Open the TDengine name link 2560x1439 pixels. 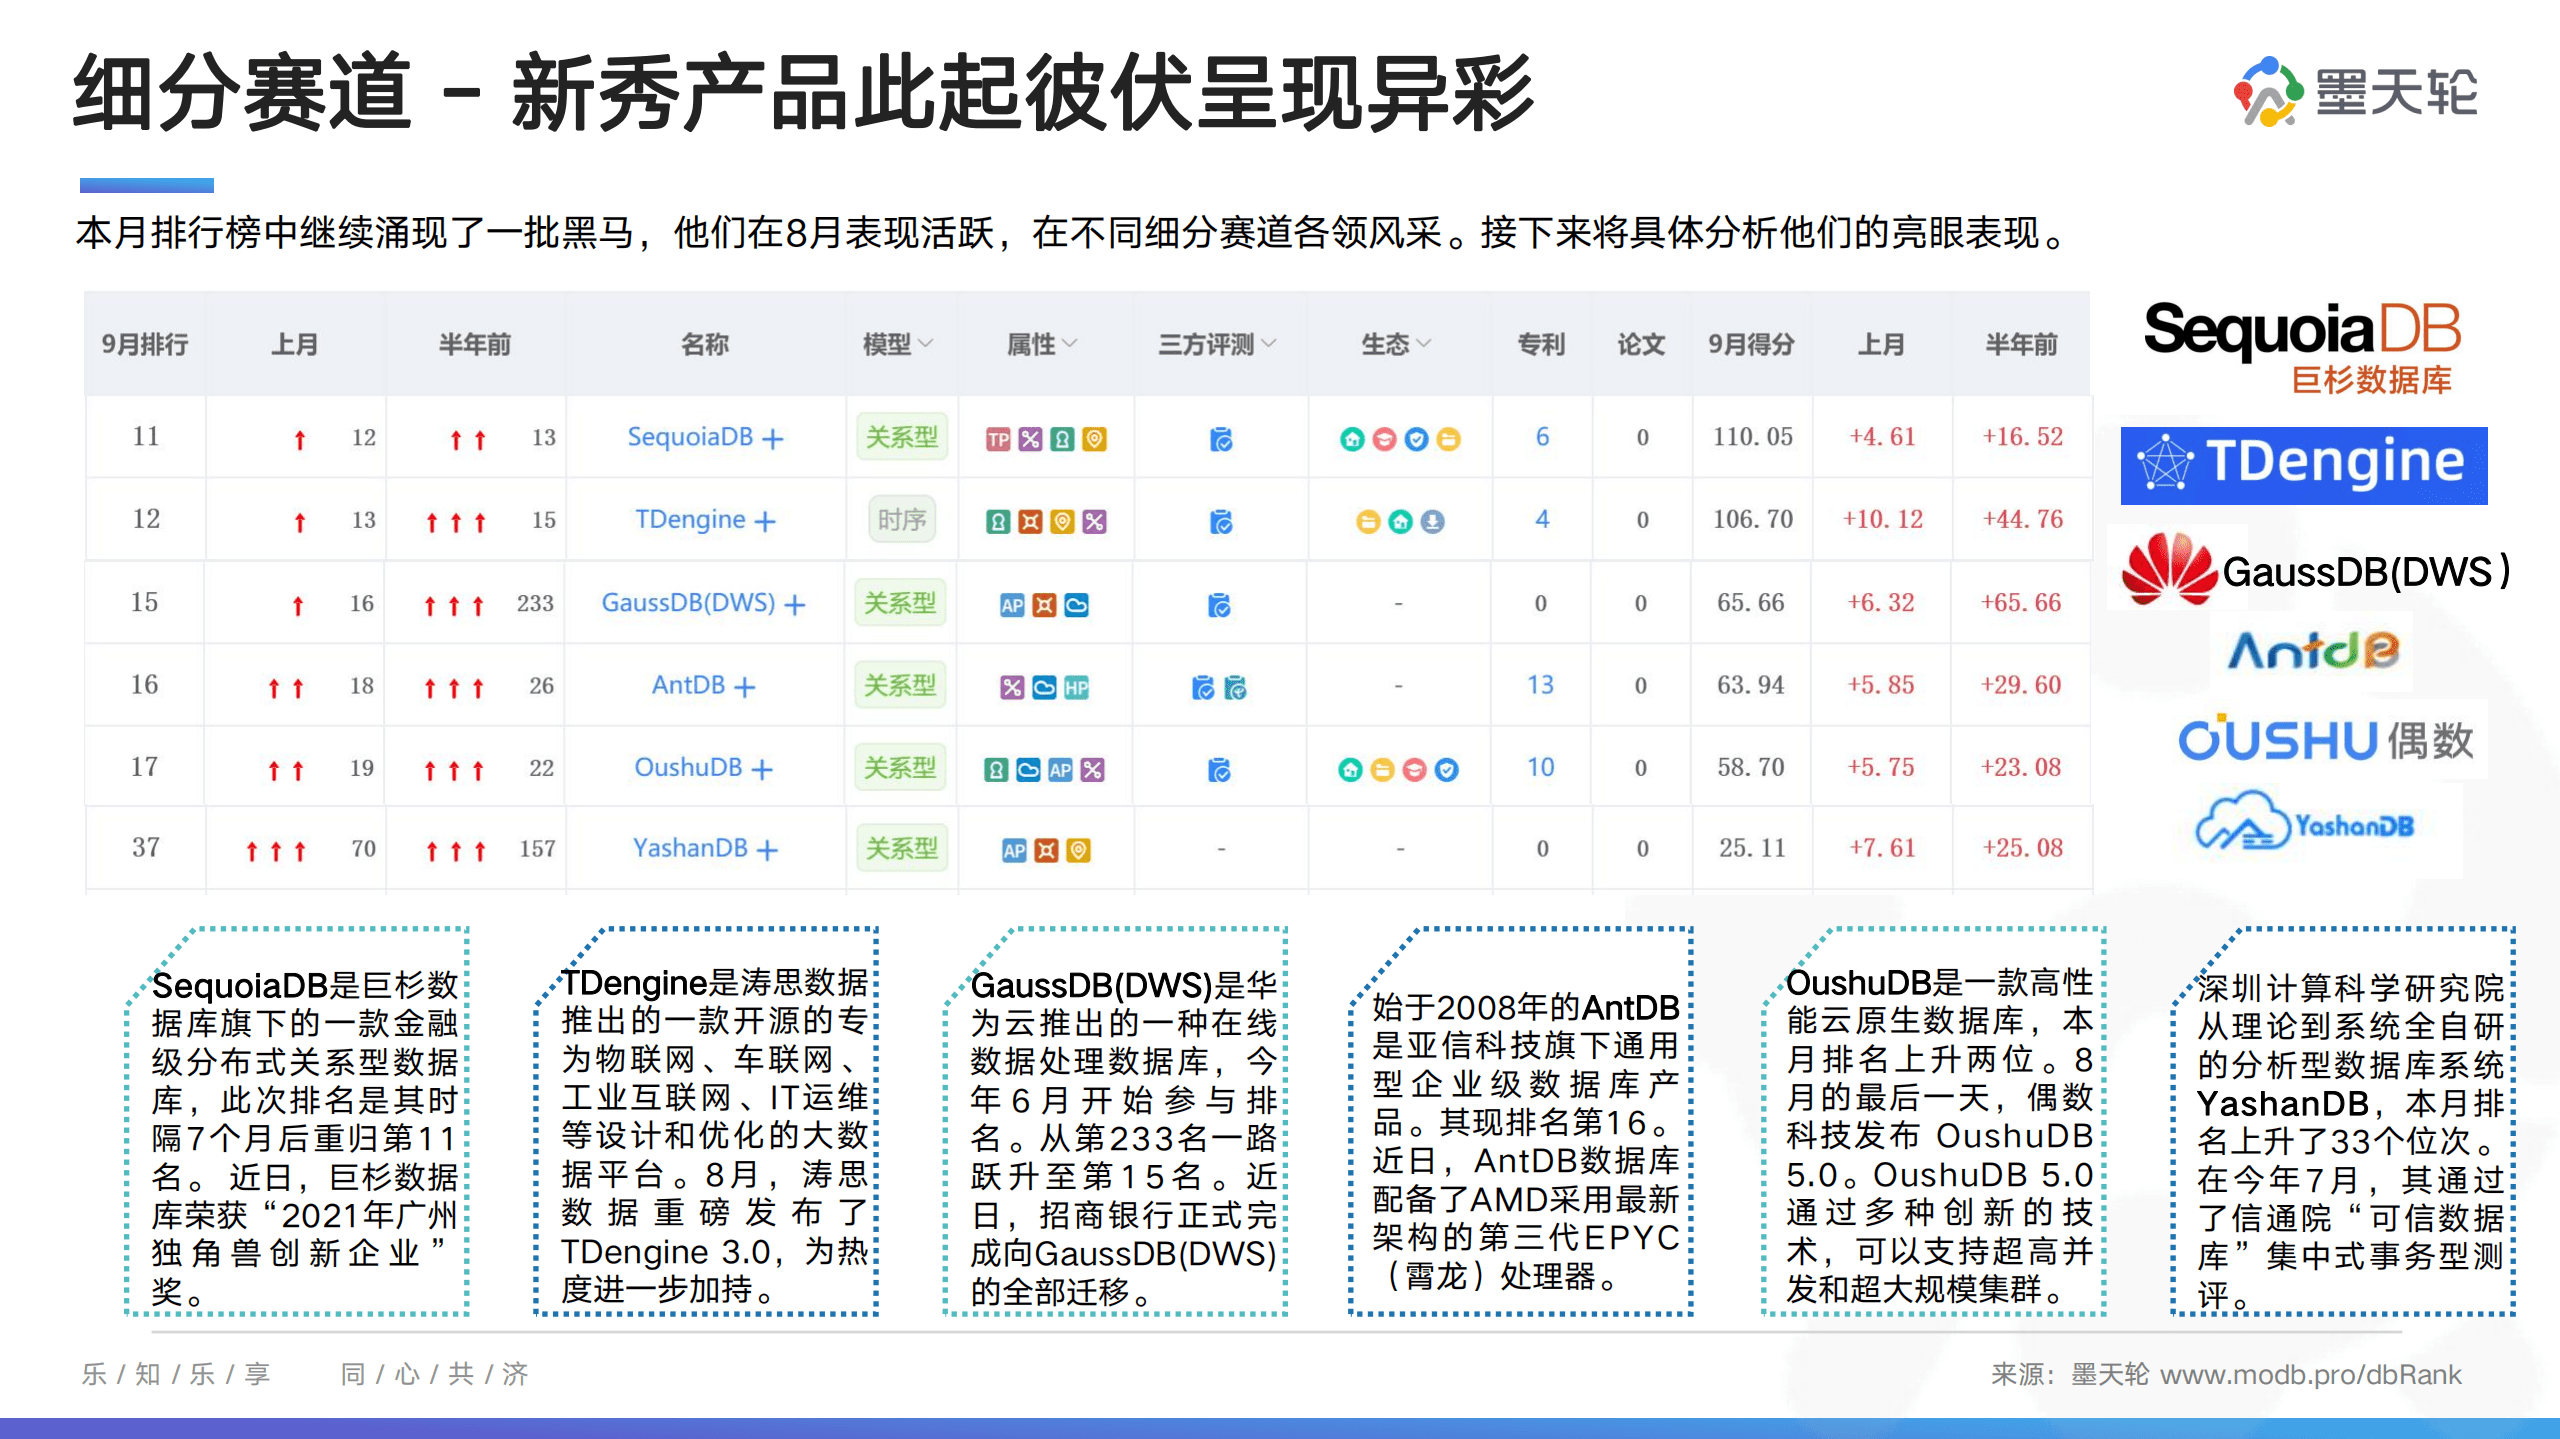tap(688, 519)
